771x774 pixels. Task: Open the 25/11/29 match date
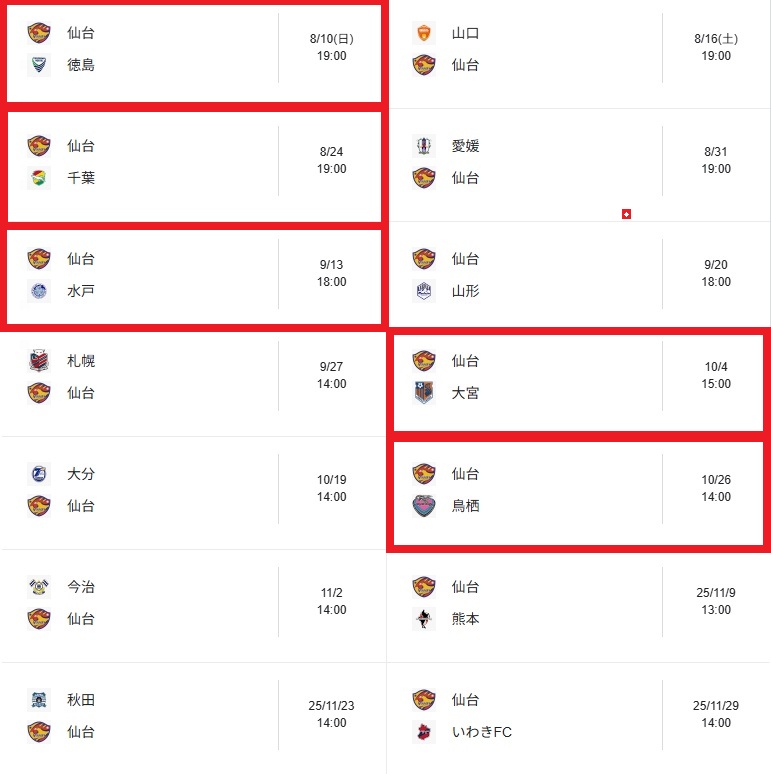(x=716, y=706)
